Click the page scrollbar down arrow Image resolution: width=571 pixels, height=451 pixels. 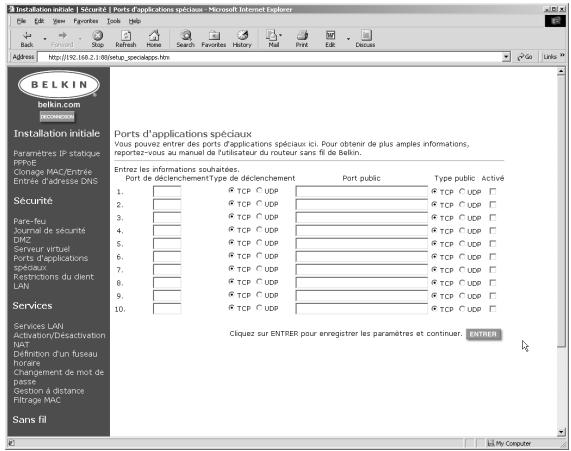(x=561, y=432)
